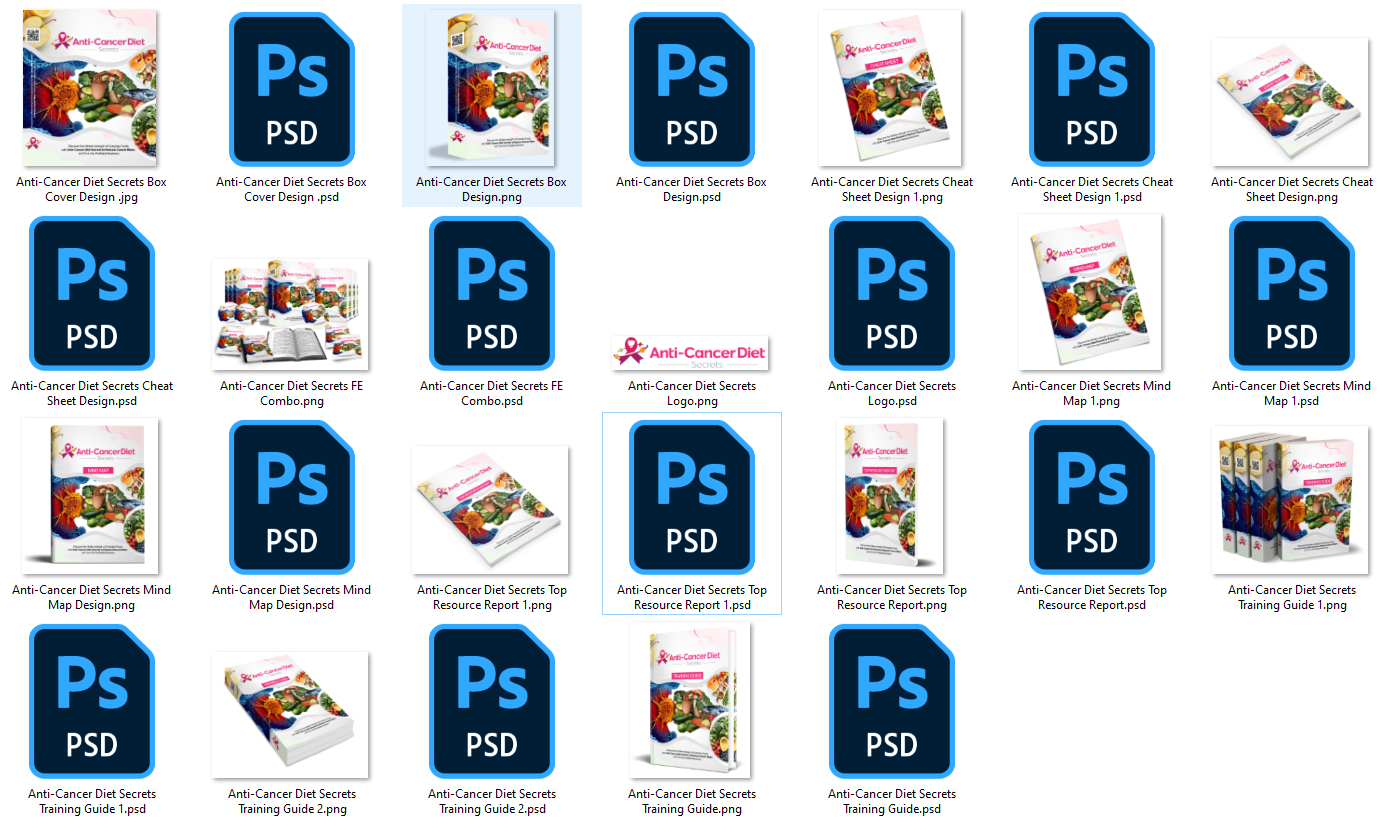Click the Logo.psd file icon
1390x826 pixels.
[x=891, y=294]
